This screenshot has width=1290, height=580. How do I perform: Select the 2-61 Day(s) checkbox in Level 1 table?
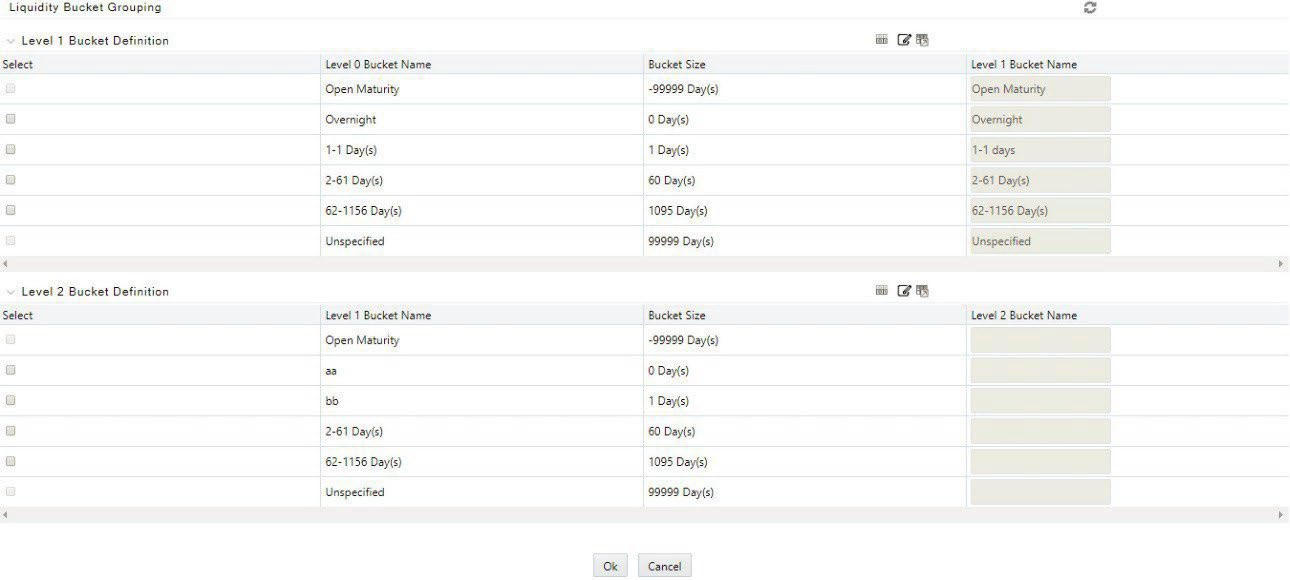(11, 180)
